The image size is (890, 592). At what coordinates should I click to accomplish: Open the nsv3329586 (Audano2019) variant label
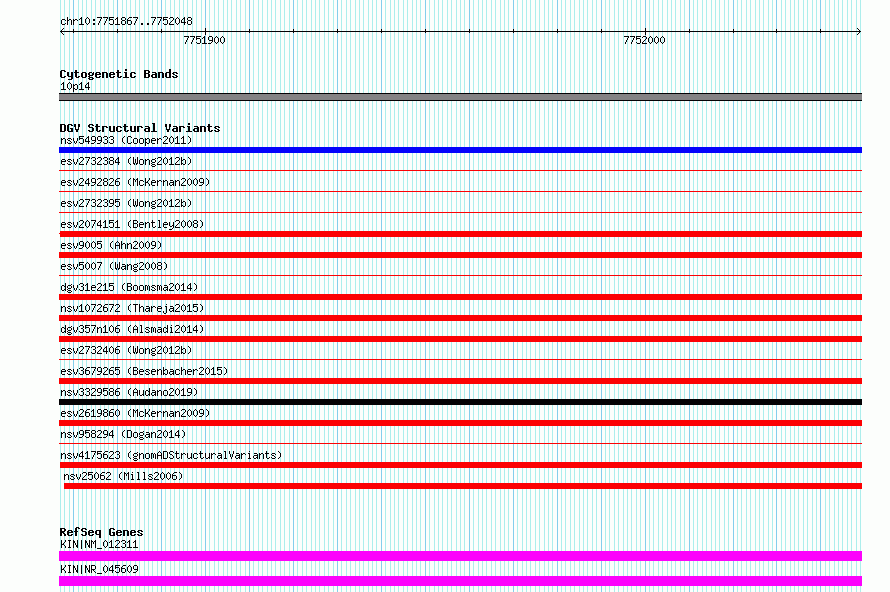[x=129, y=392]
